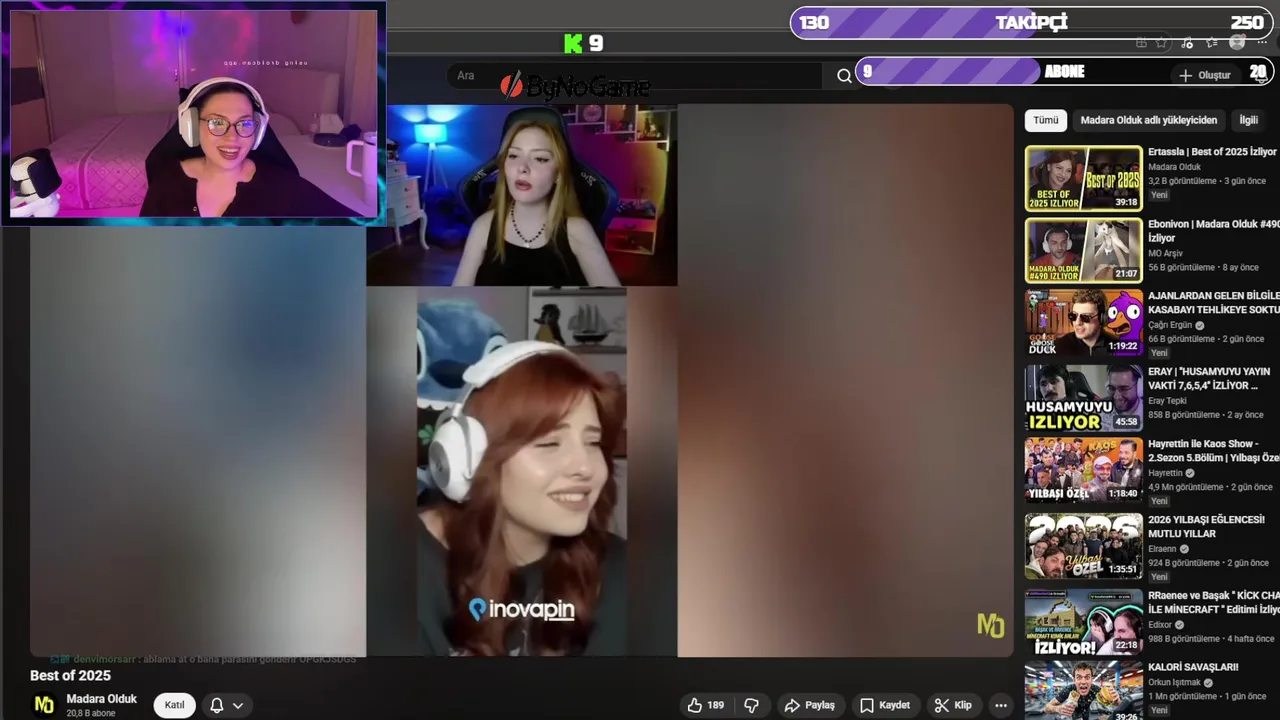Open browser media control music icon
This screenshot has width=1280, height=720.
point(1187,43)
